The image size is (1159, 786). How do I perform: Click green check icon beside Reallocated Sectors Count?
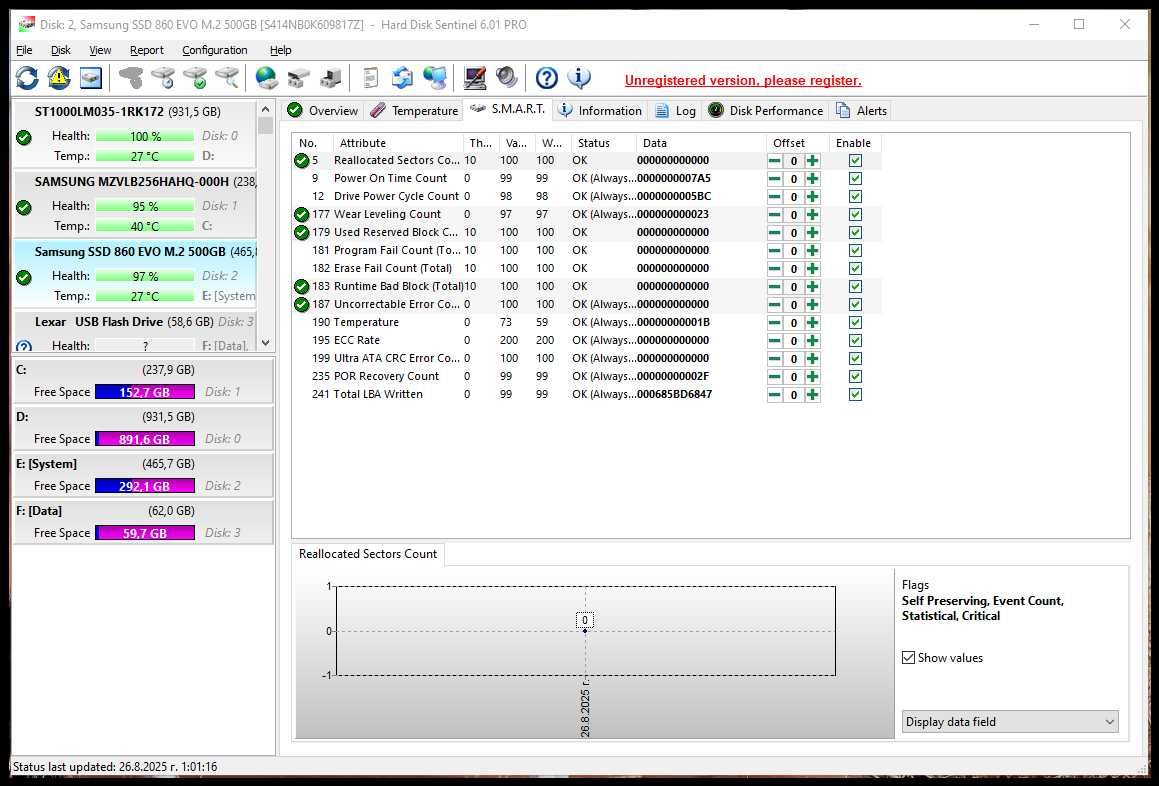302,160
